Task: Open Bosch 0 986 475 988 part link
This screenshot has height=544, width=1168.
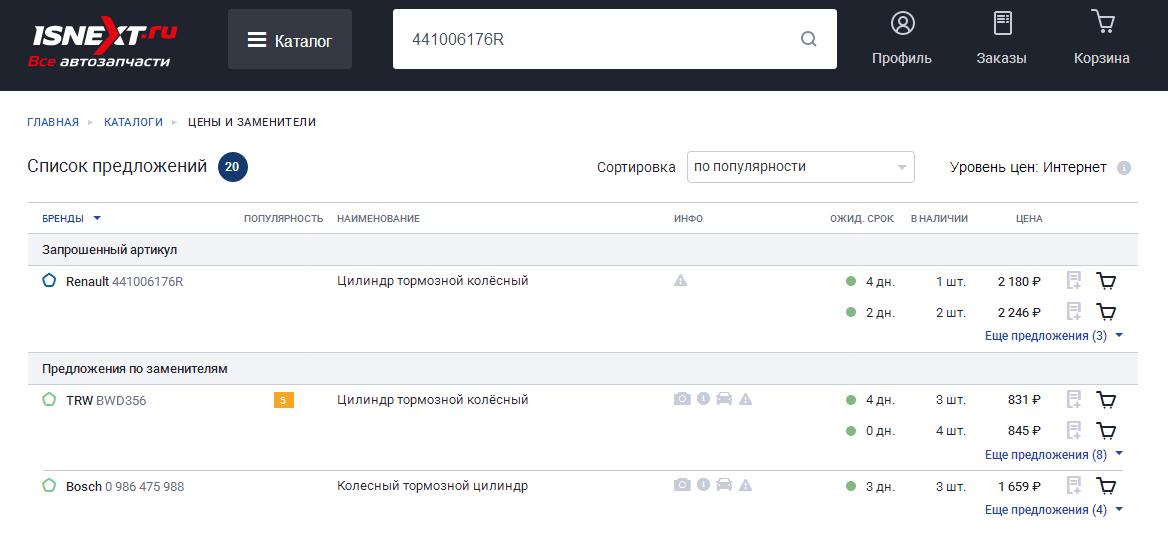Action: pos(125,487)
